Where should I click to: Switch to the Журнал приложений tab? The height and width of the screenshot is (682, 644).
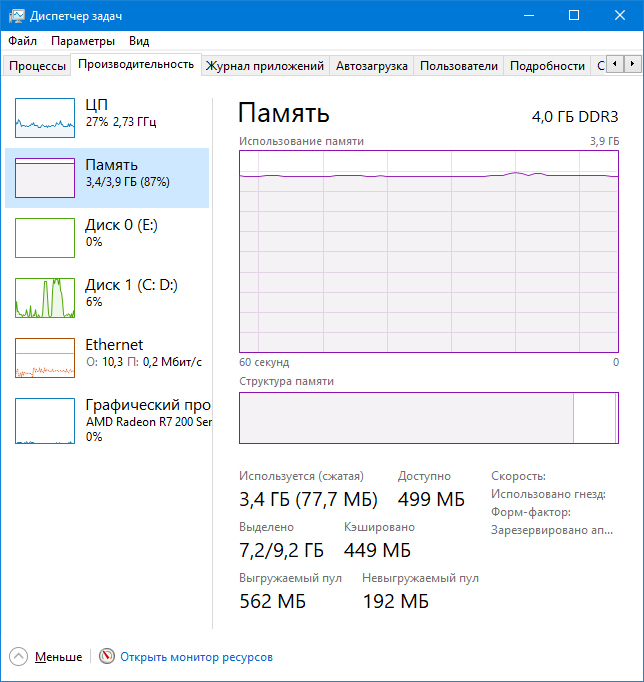point(265,66)
